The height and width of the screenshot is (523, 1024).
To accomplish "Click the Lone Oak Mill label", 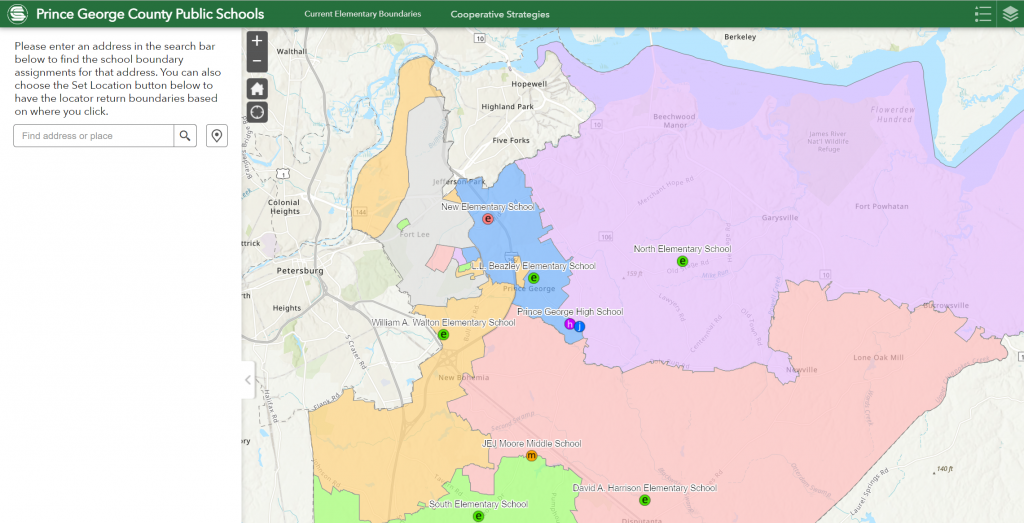I will tap(879, 358).
